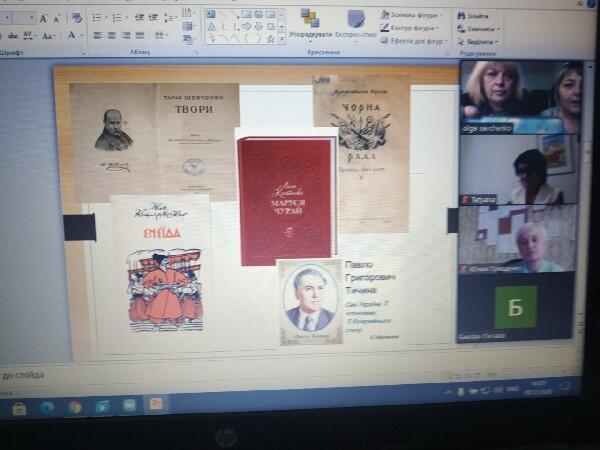Pick the oval shape from shapes gallery
Image resolution: width=600 pixels, height=450 pixels.
[258, 15]
